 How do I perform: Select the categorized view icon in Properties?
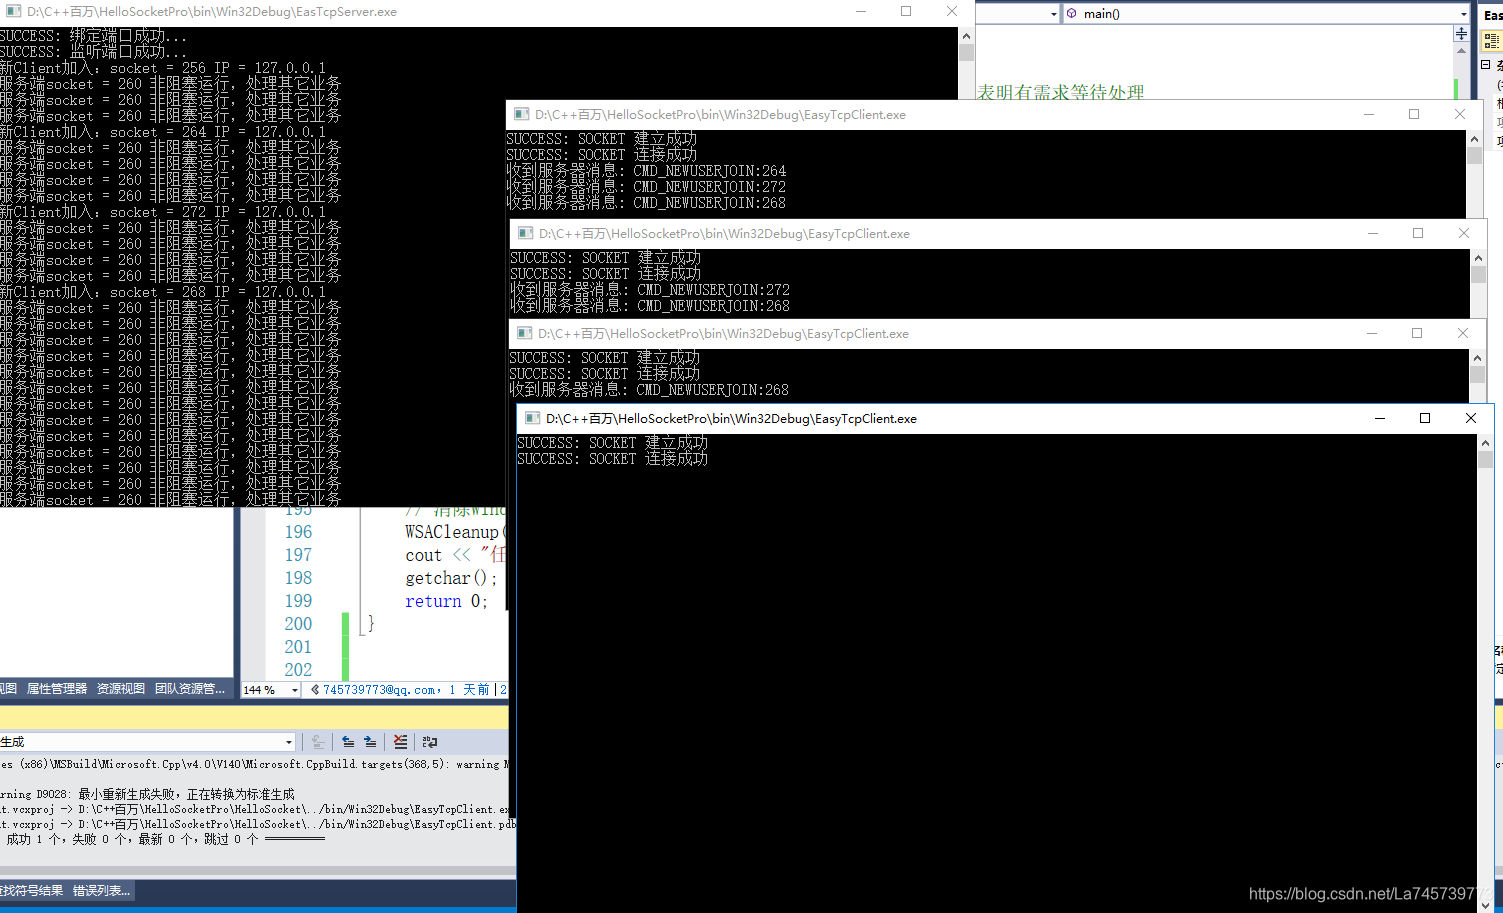(x=1492, y=41)
